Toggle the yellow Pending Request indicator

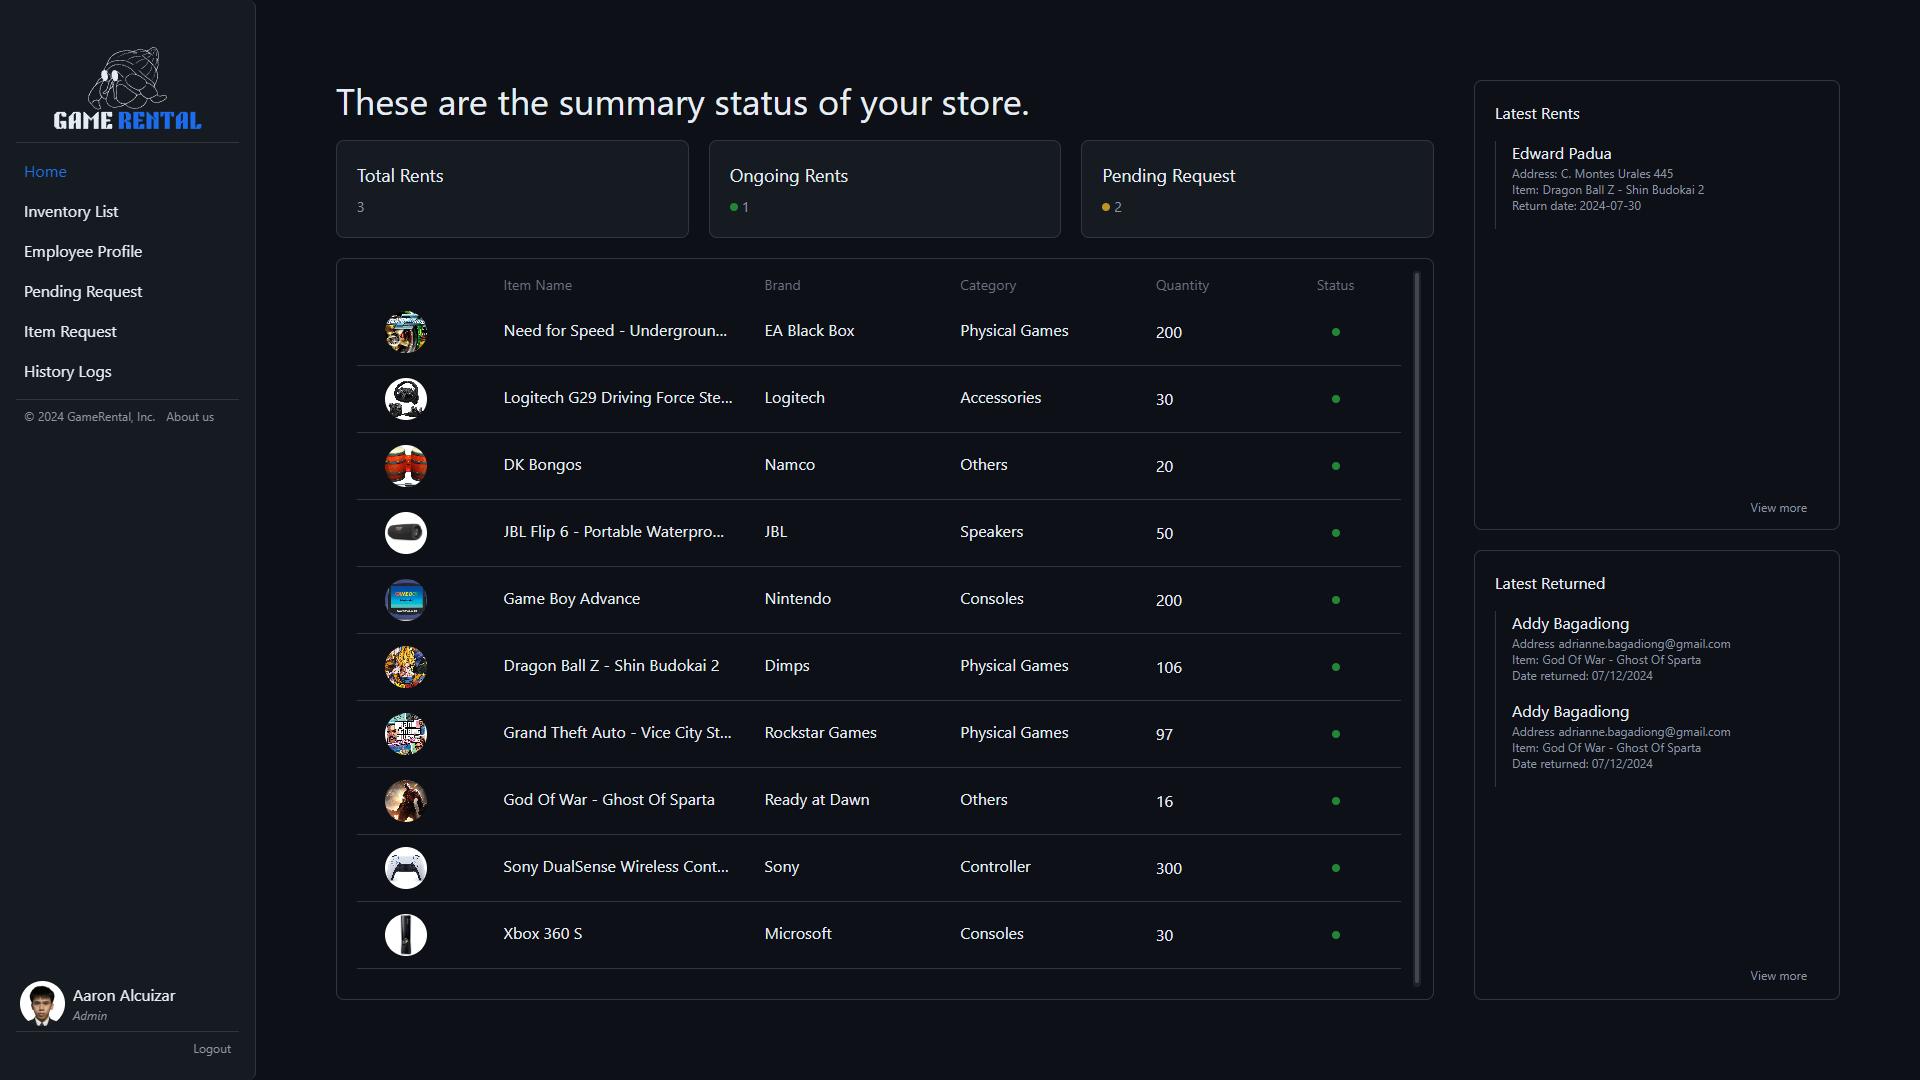(1105, 207)
